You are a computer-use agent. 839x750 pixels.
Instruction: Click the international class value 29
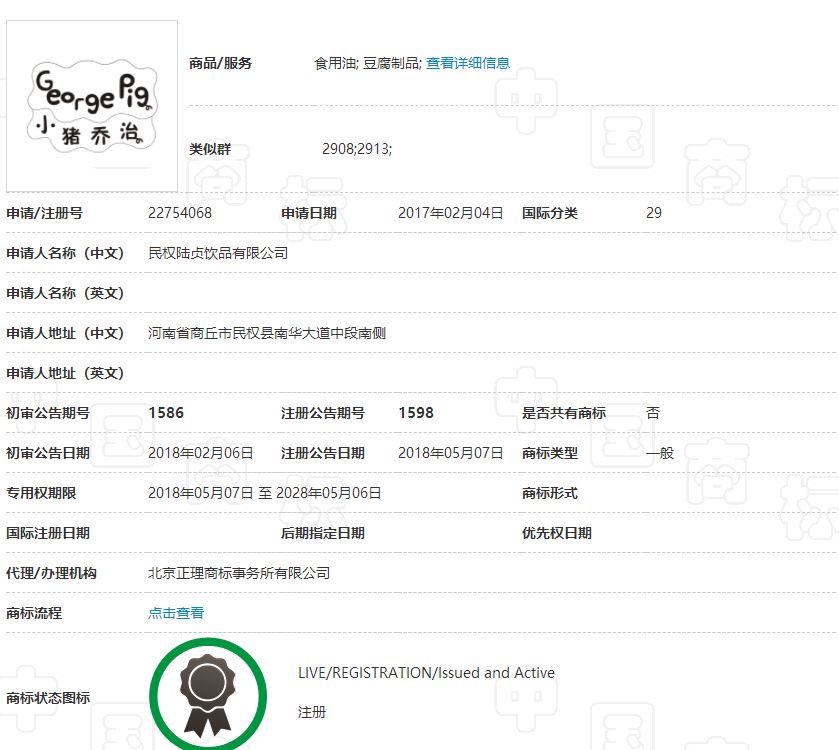(x=654, y=213)
